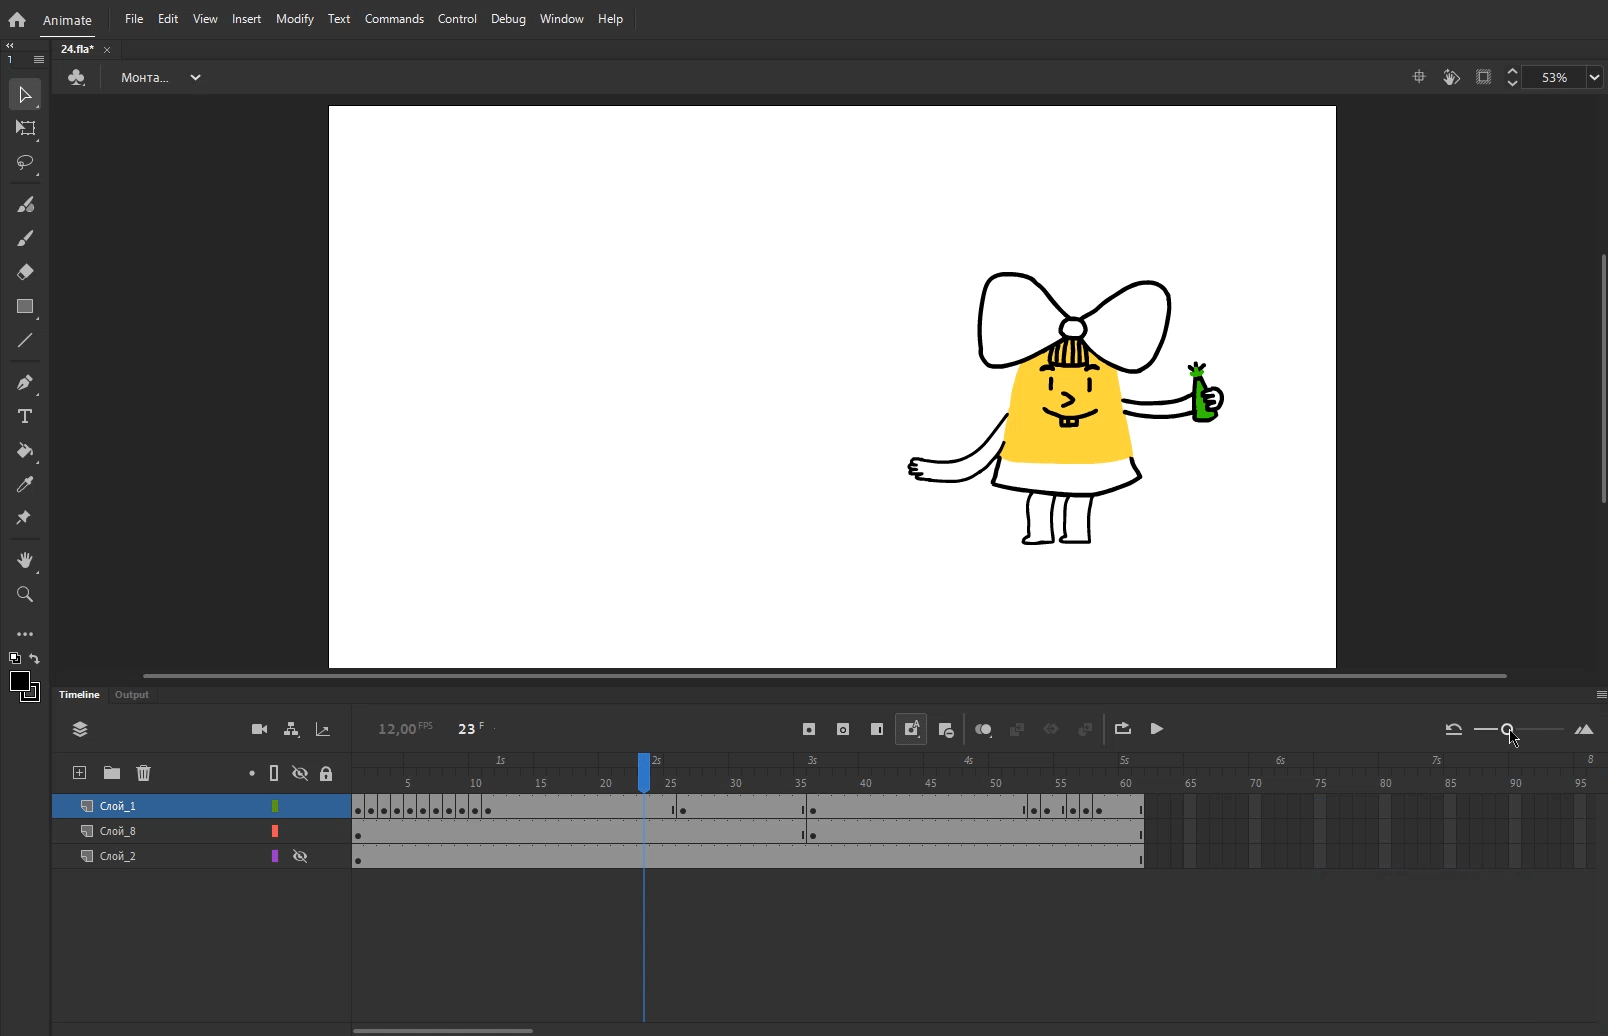The image size is (1608, 1036).
Task: Select the Text tool
Action: (25, 416)
